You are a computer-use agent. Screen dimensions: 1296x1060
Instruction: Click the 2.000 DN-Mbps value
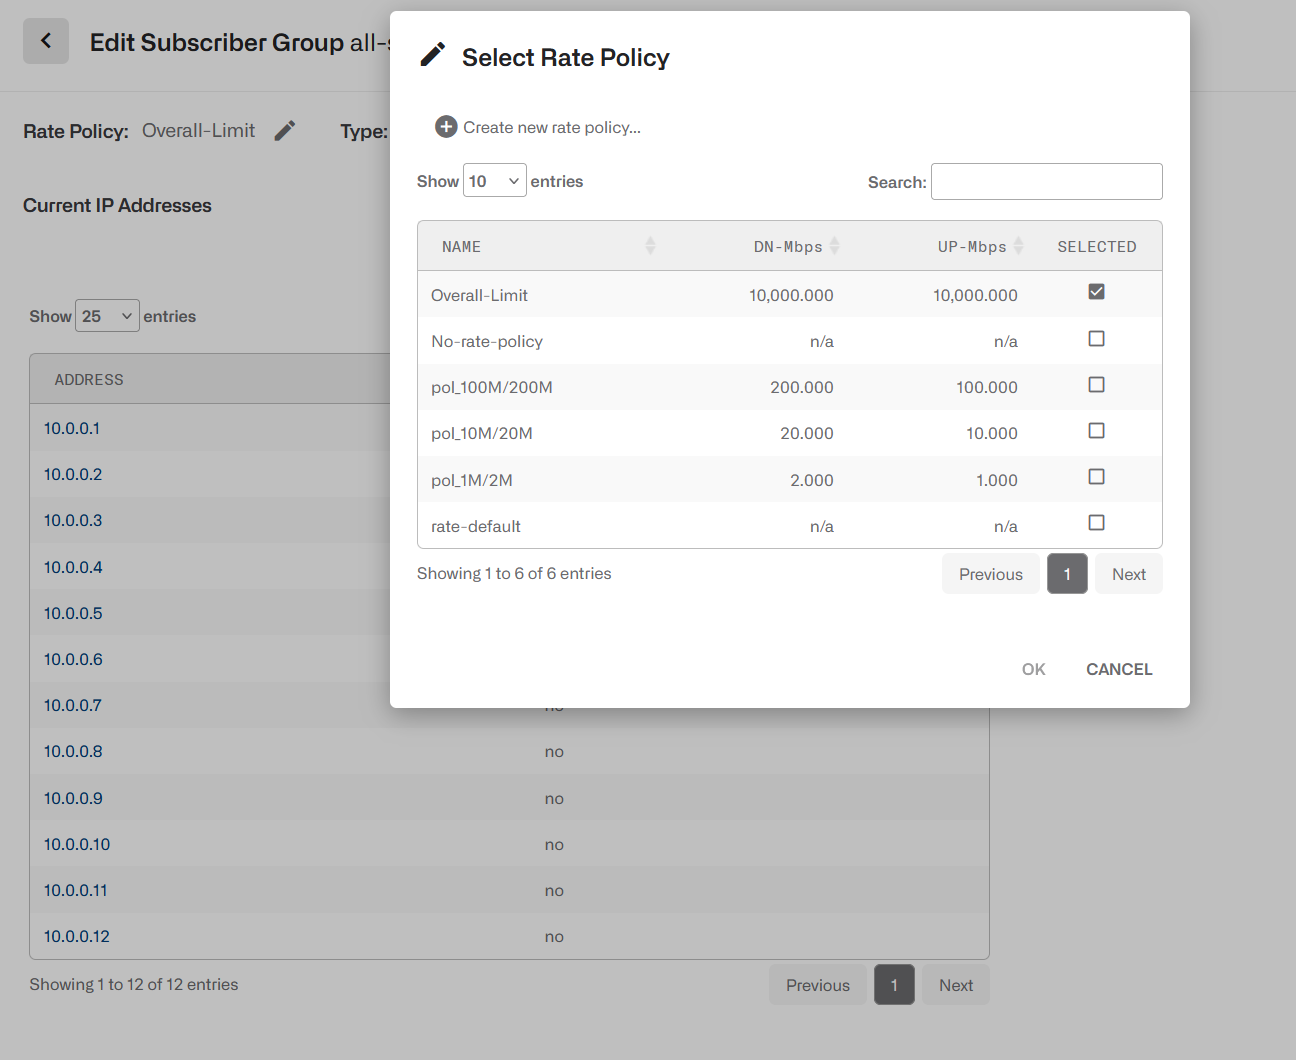point(812,480)
